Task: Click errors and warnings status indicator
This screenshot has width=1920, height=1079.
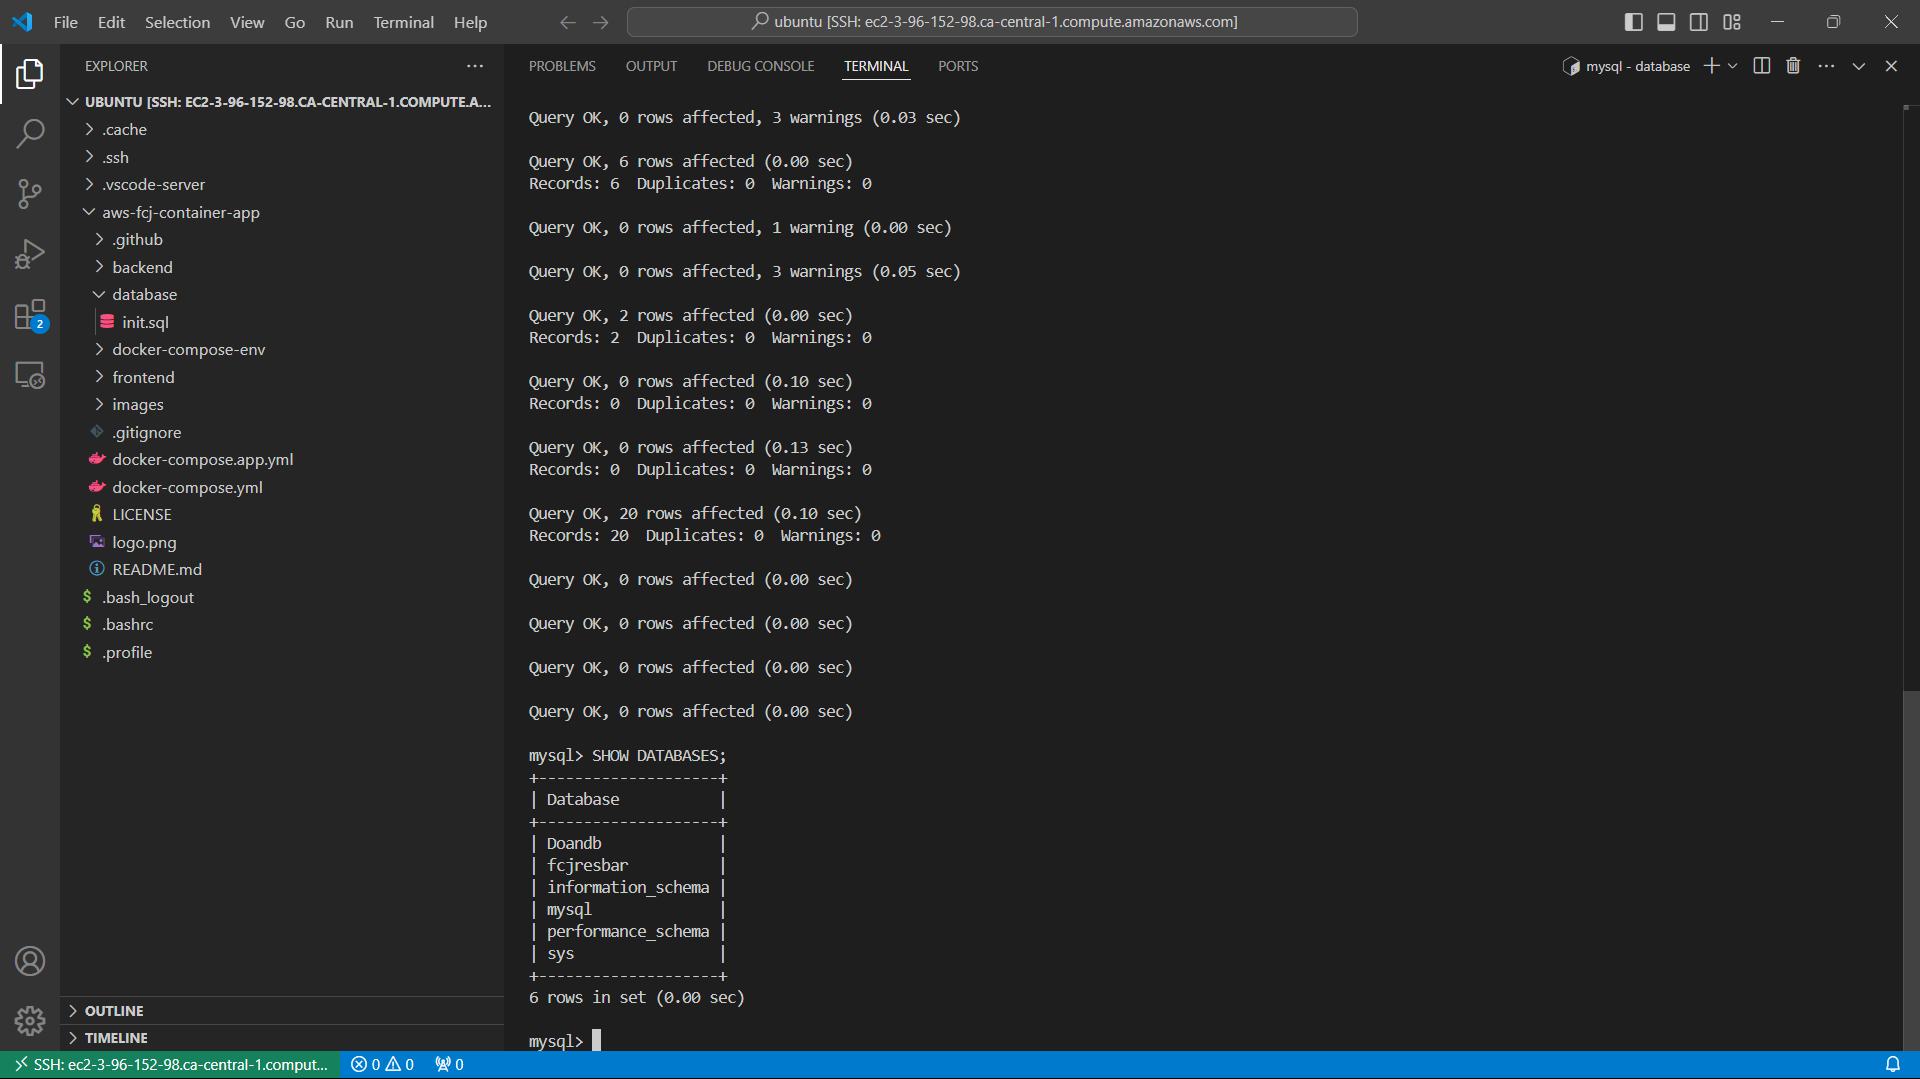Action: pos(382,1065)
